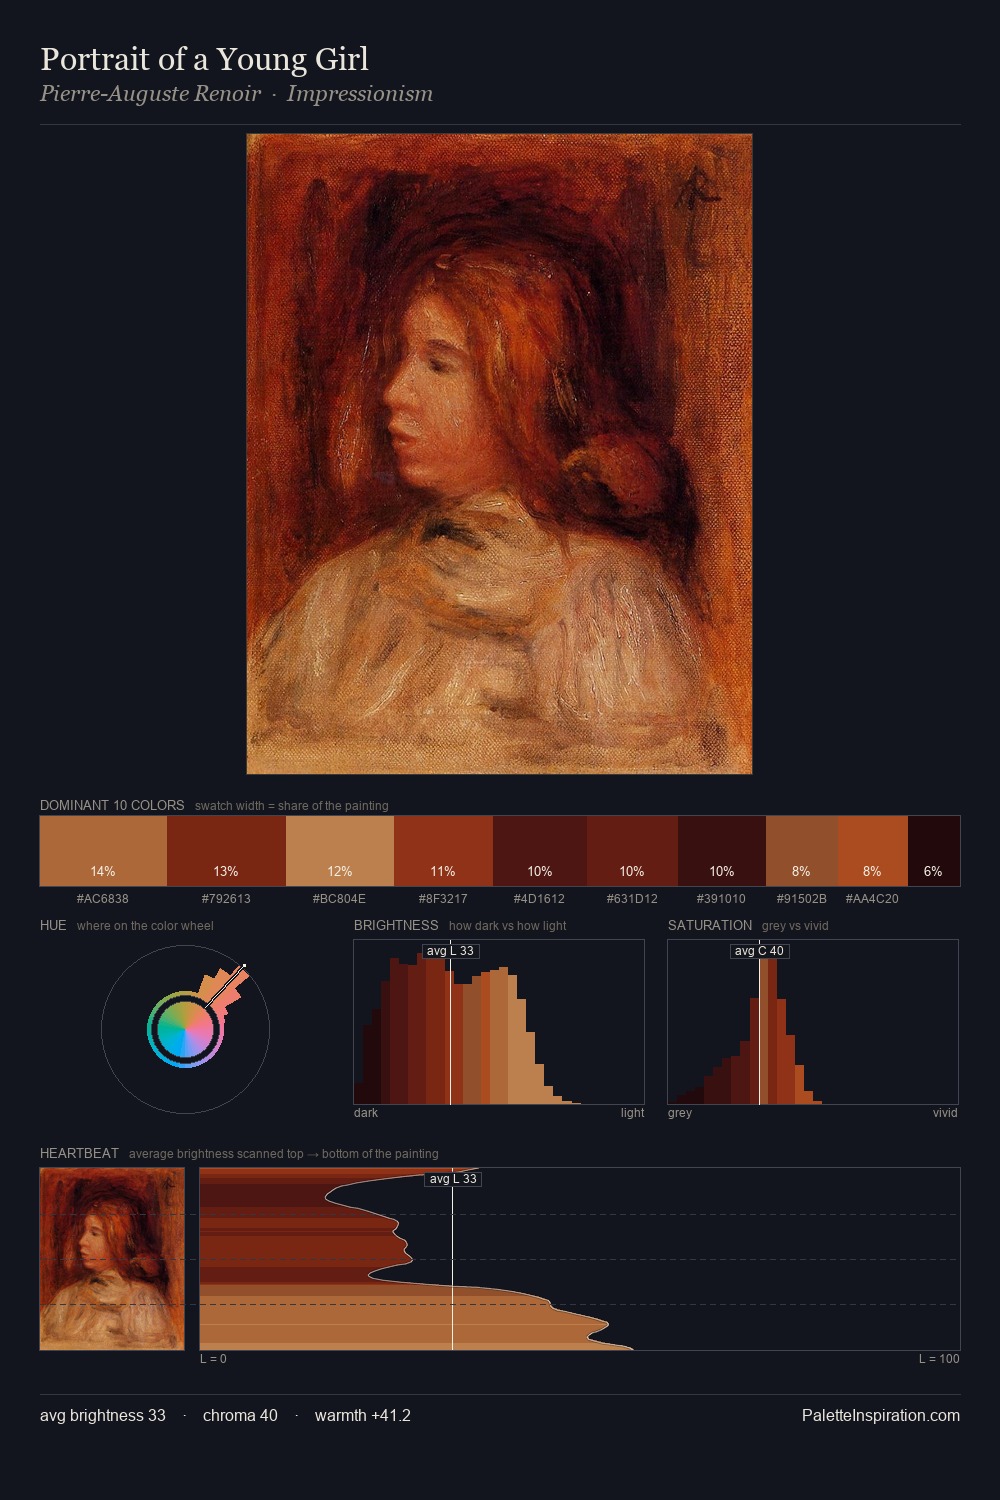Click the hex code text #4D1612

[x=540, y=899]
